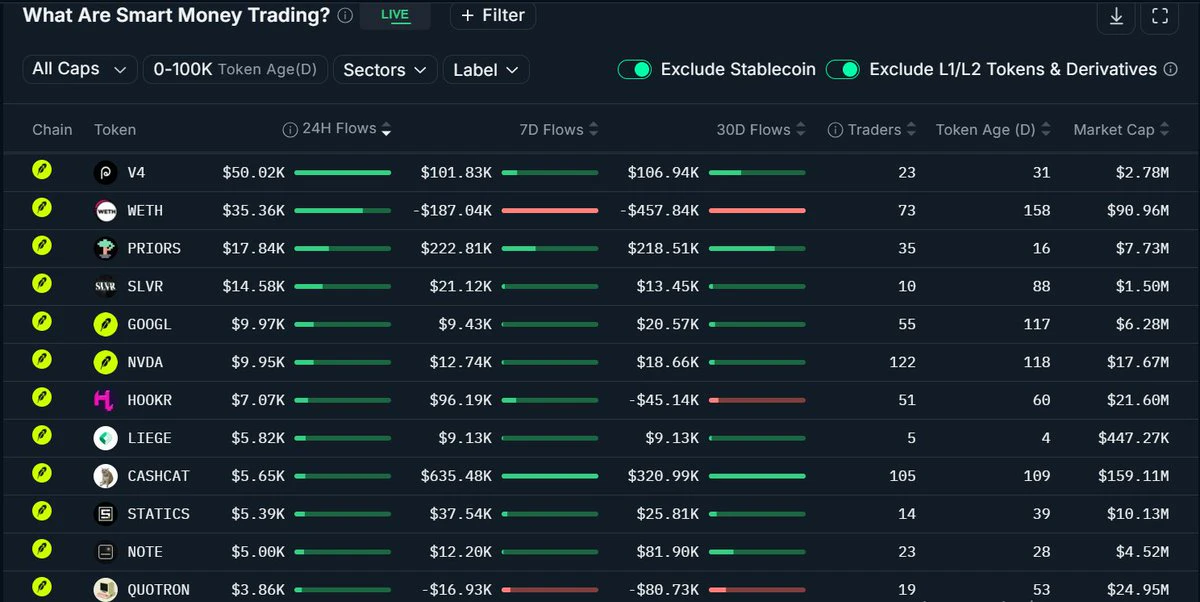The width and height of the screenshot is (1200, 602).
Task: Open the NVDA token name
Action: coord(145,362)
